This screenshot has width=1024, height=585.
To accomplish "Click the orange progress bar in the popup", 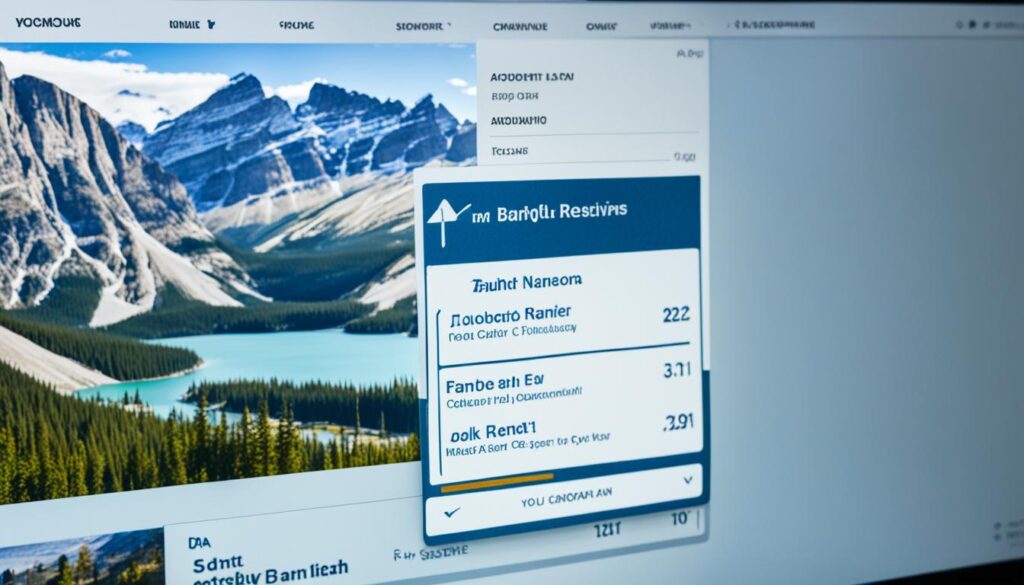I will click(497, 482).
